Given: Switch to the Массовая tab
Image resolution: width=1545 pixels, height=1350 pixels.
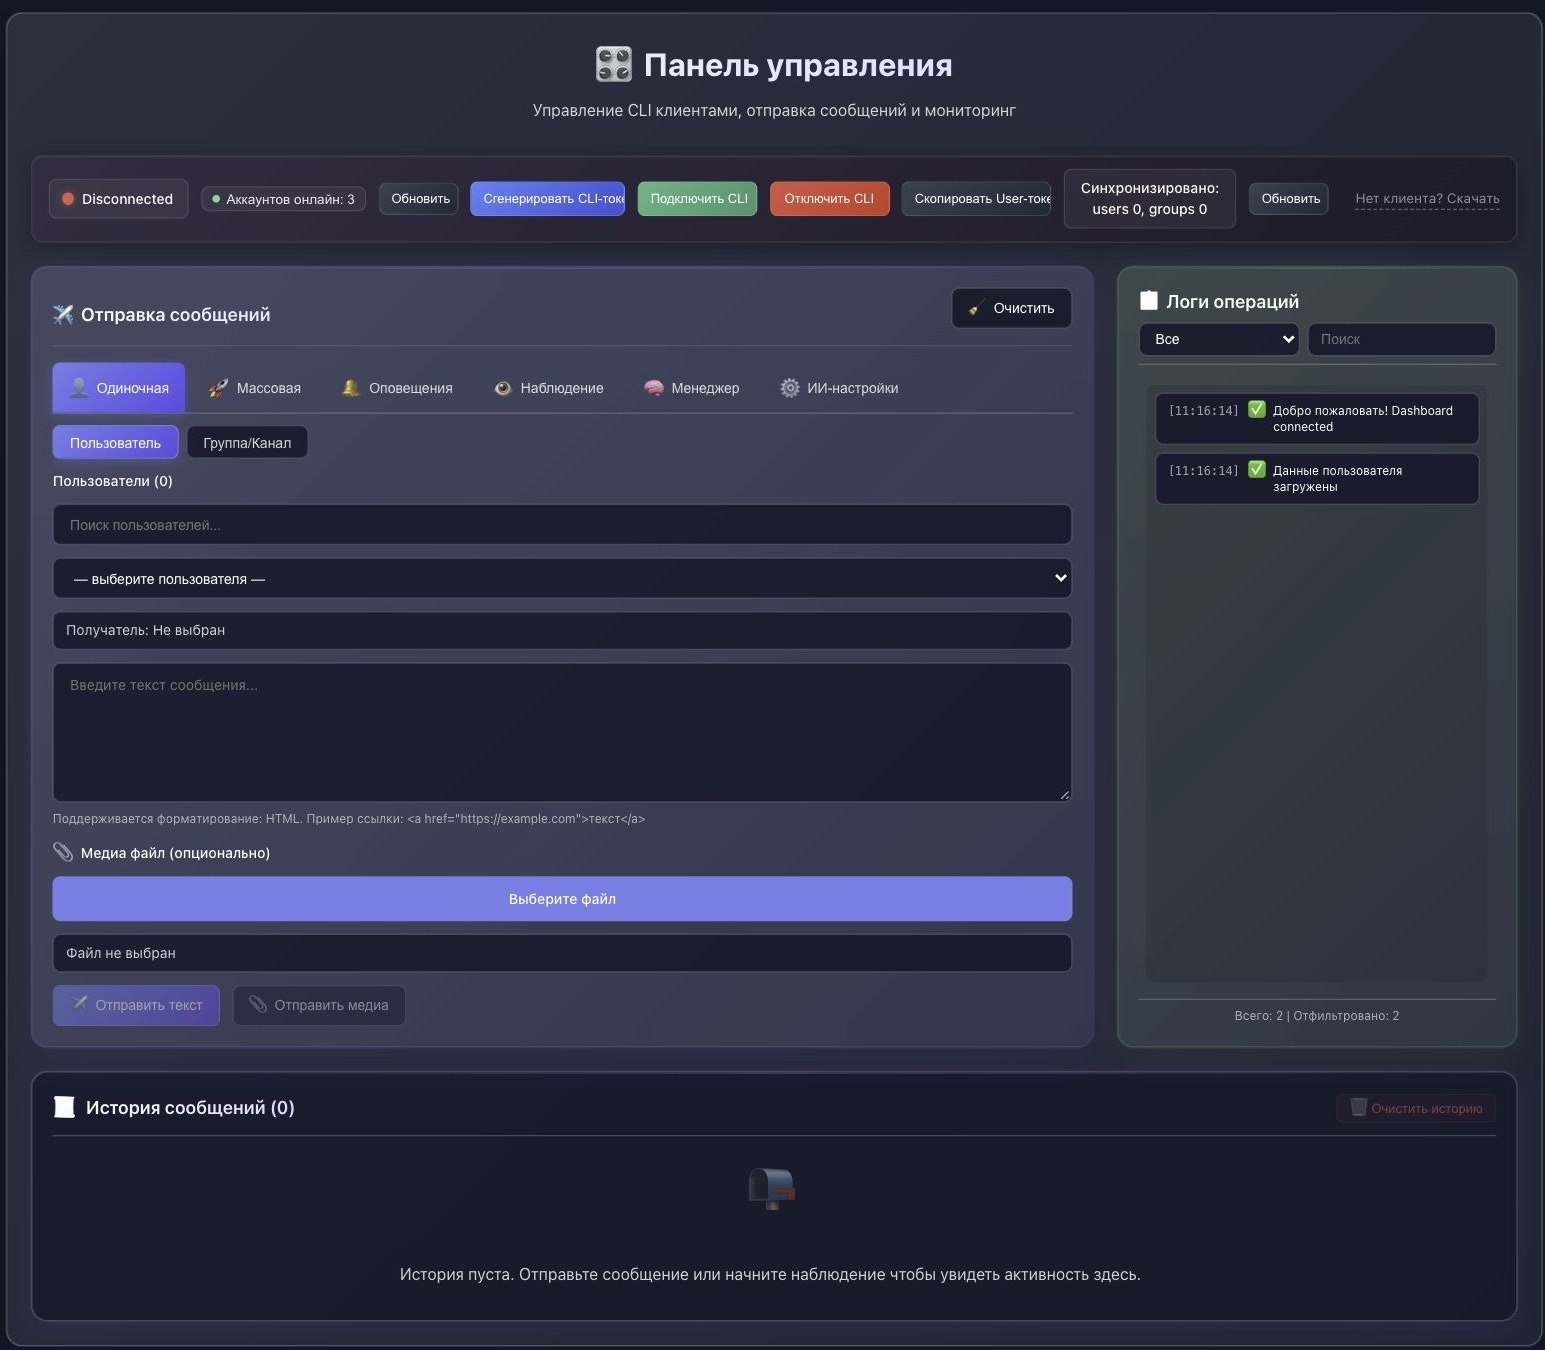Looking at the screenshot, I should pos(255,388).
